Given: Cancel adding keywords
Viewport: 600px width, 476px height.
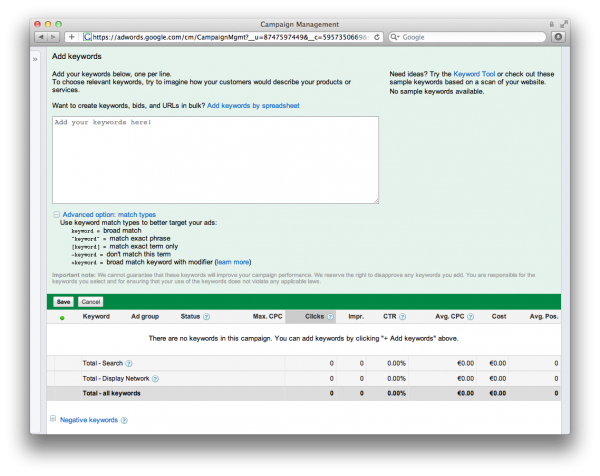Looking at the screenshot, I should [x=91, y=302].
